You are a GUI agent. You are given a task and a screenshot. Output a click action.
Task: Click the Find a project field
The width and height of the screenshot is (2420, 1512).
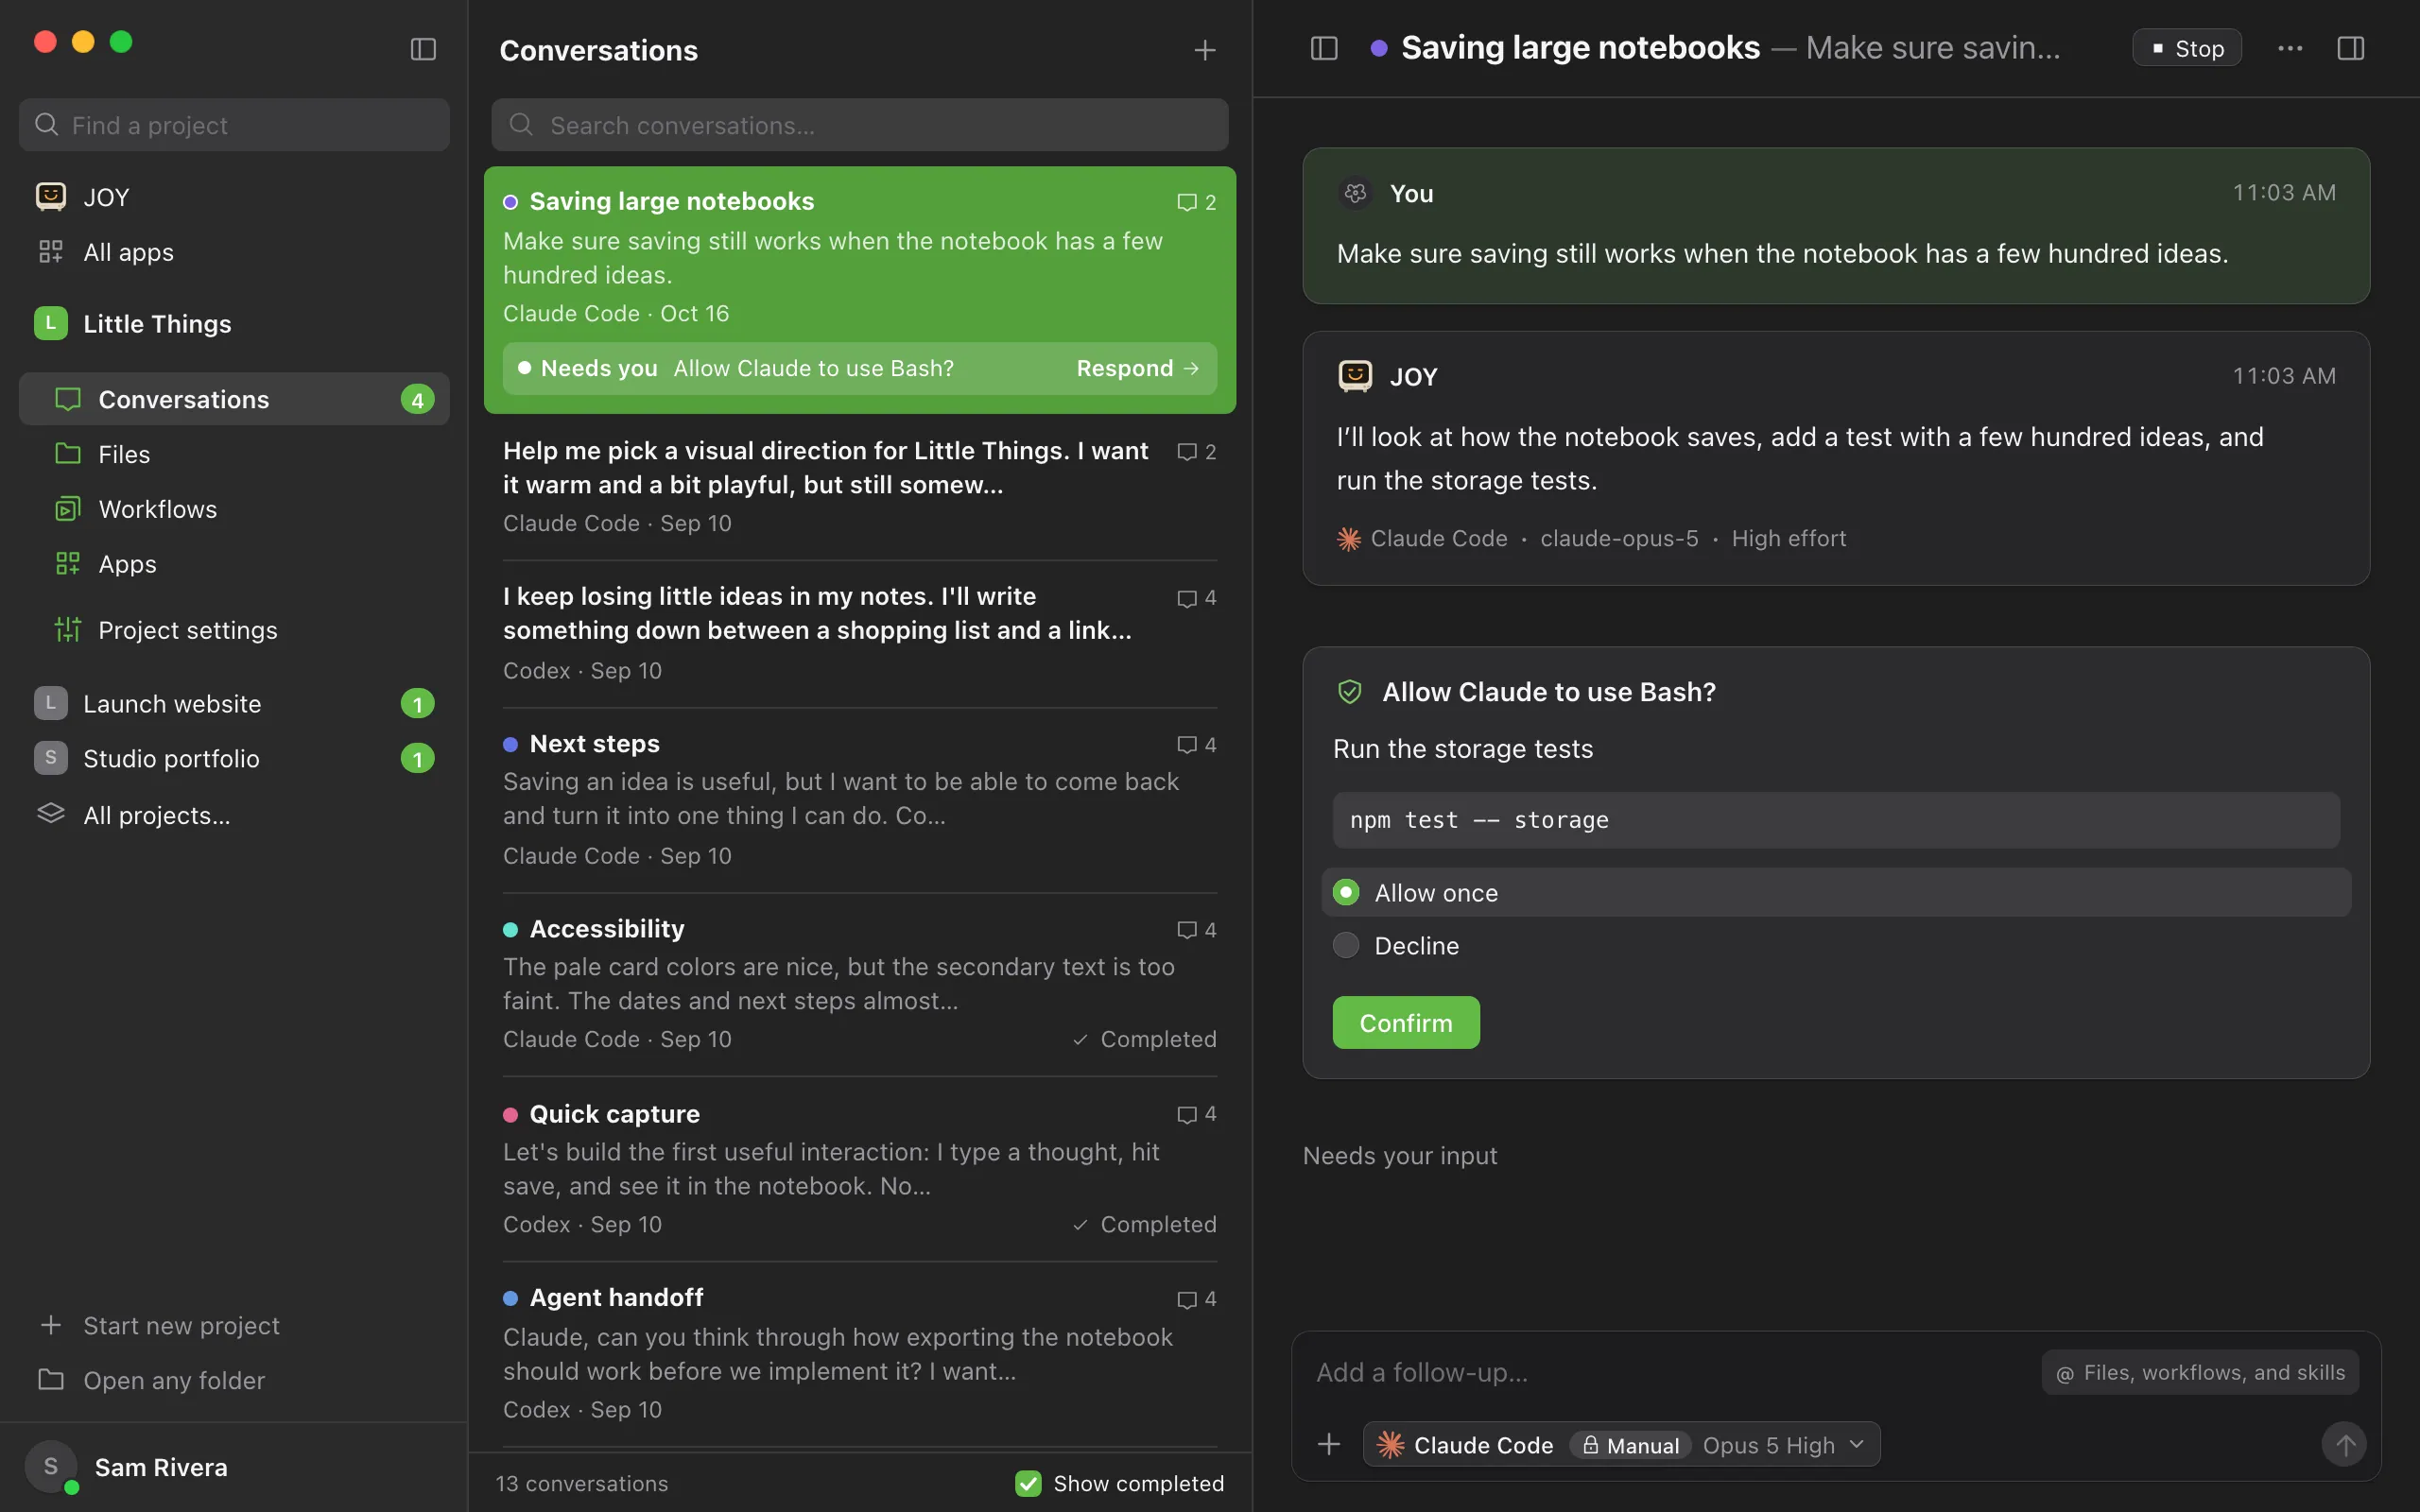point(234,125)
